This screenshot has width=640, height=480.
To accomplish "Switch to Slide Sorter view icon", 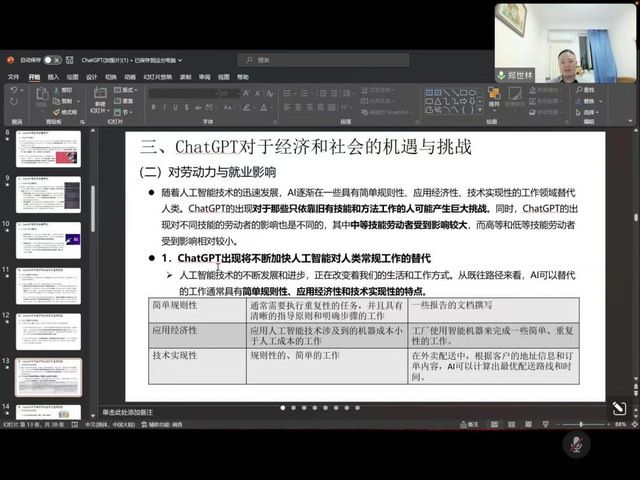I will click(511, 424).
